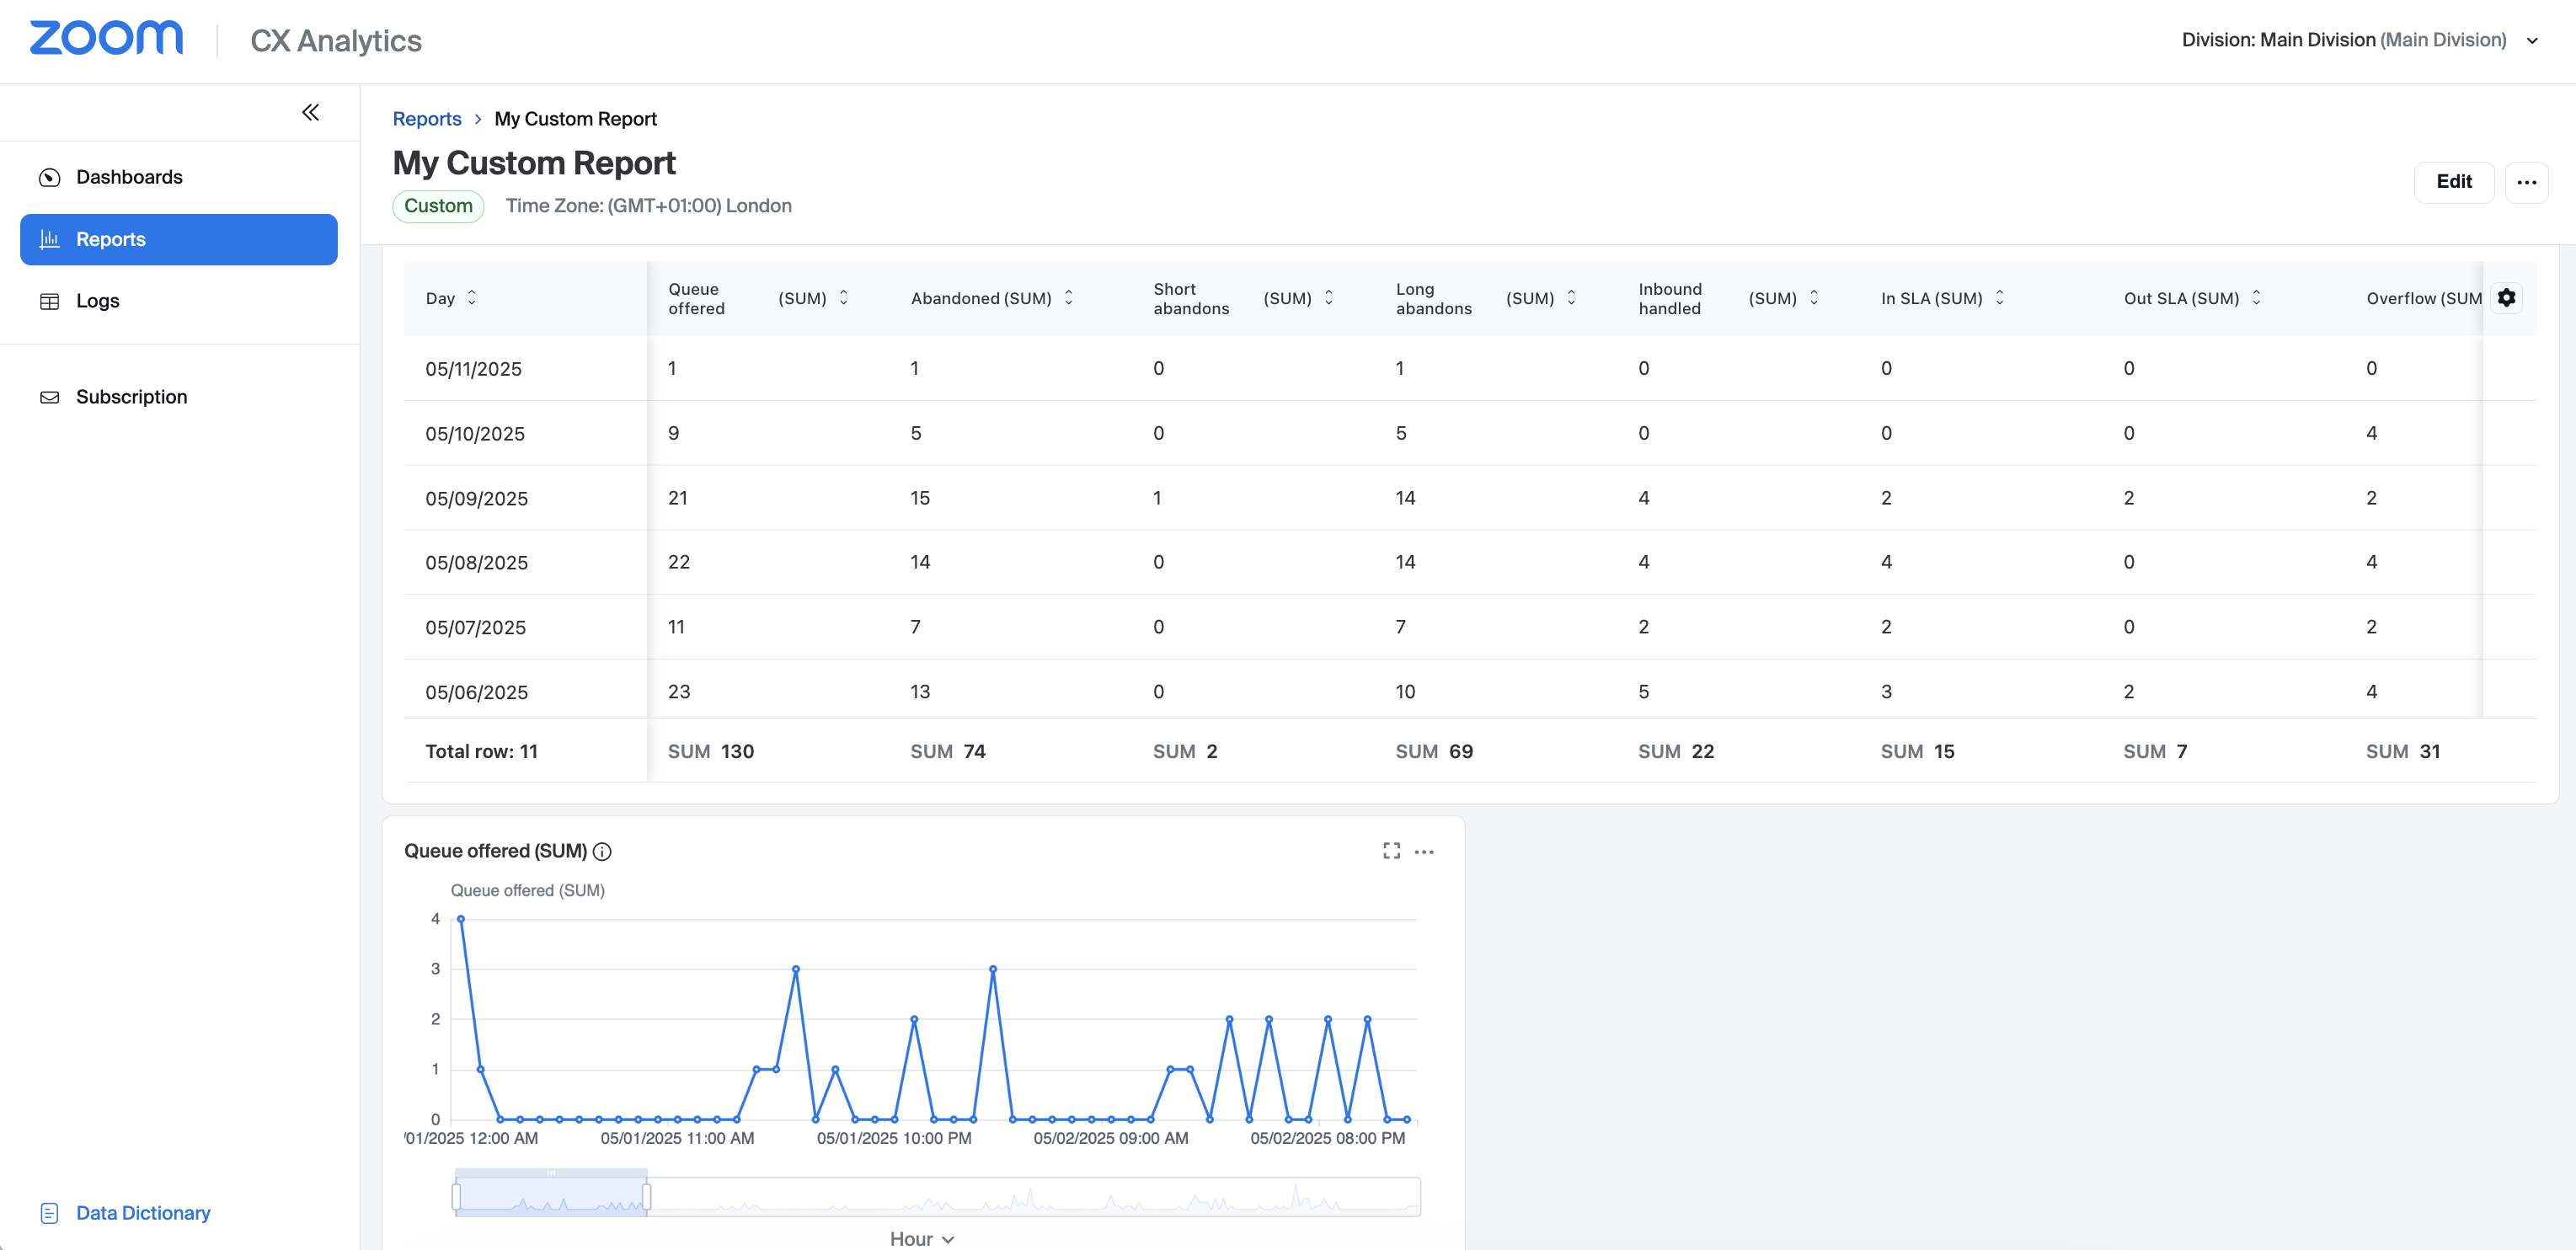Click the Edit report button
Viewport: 2576px width, 1250px height.
[x=2453, y=182]
